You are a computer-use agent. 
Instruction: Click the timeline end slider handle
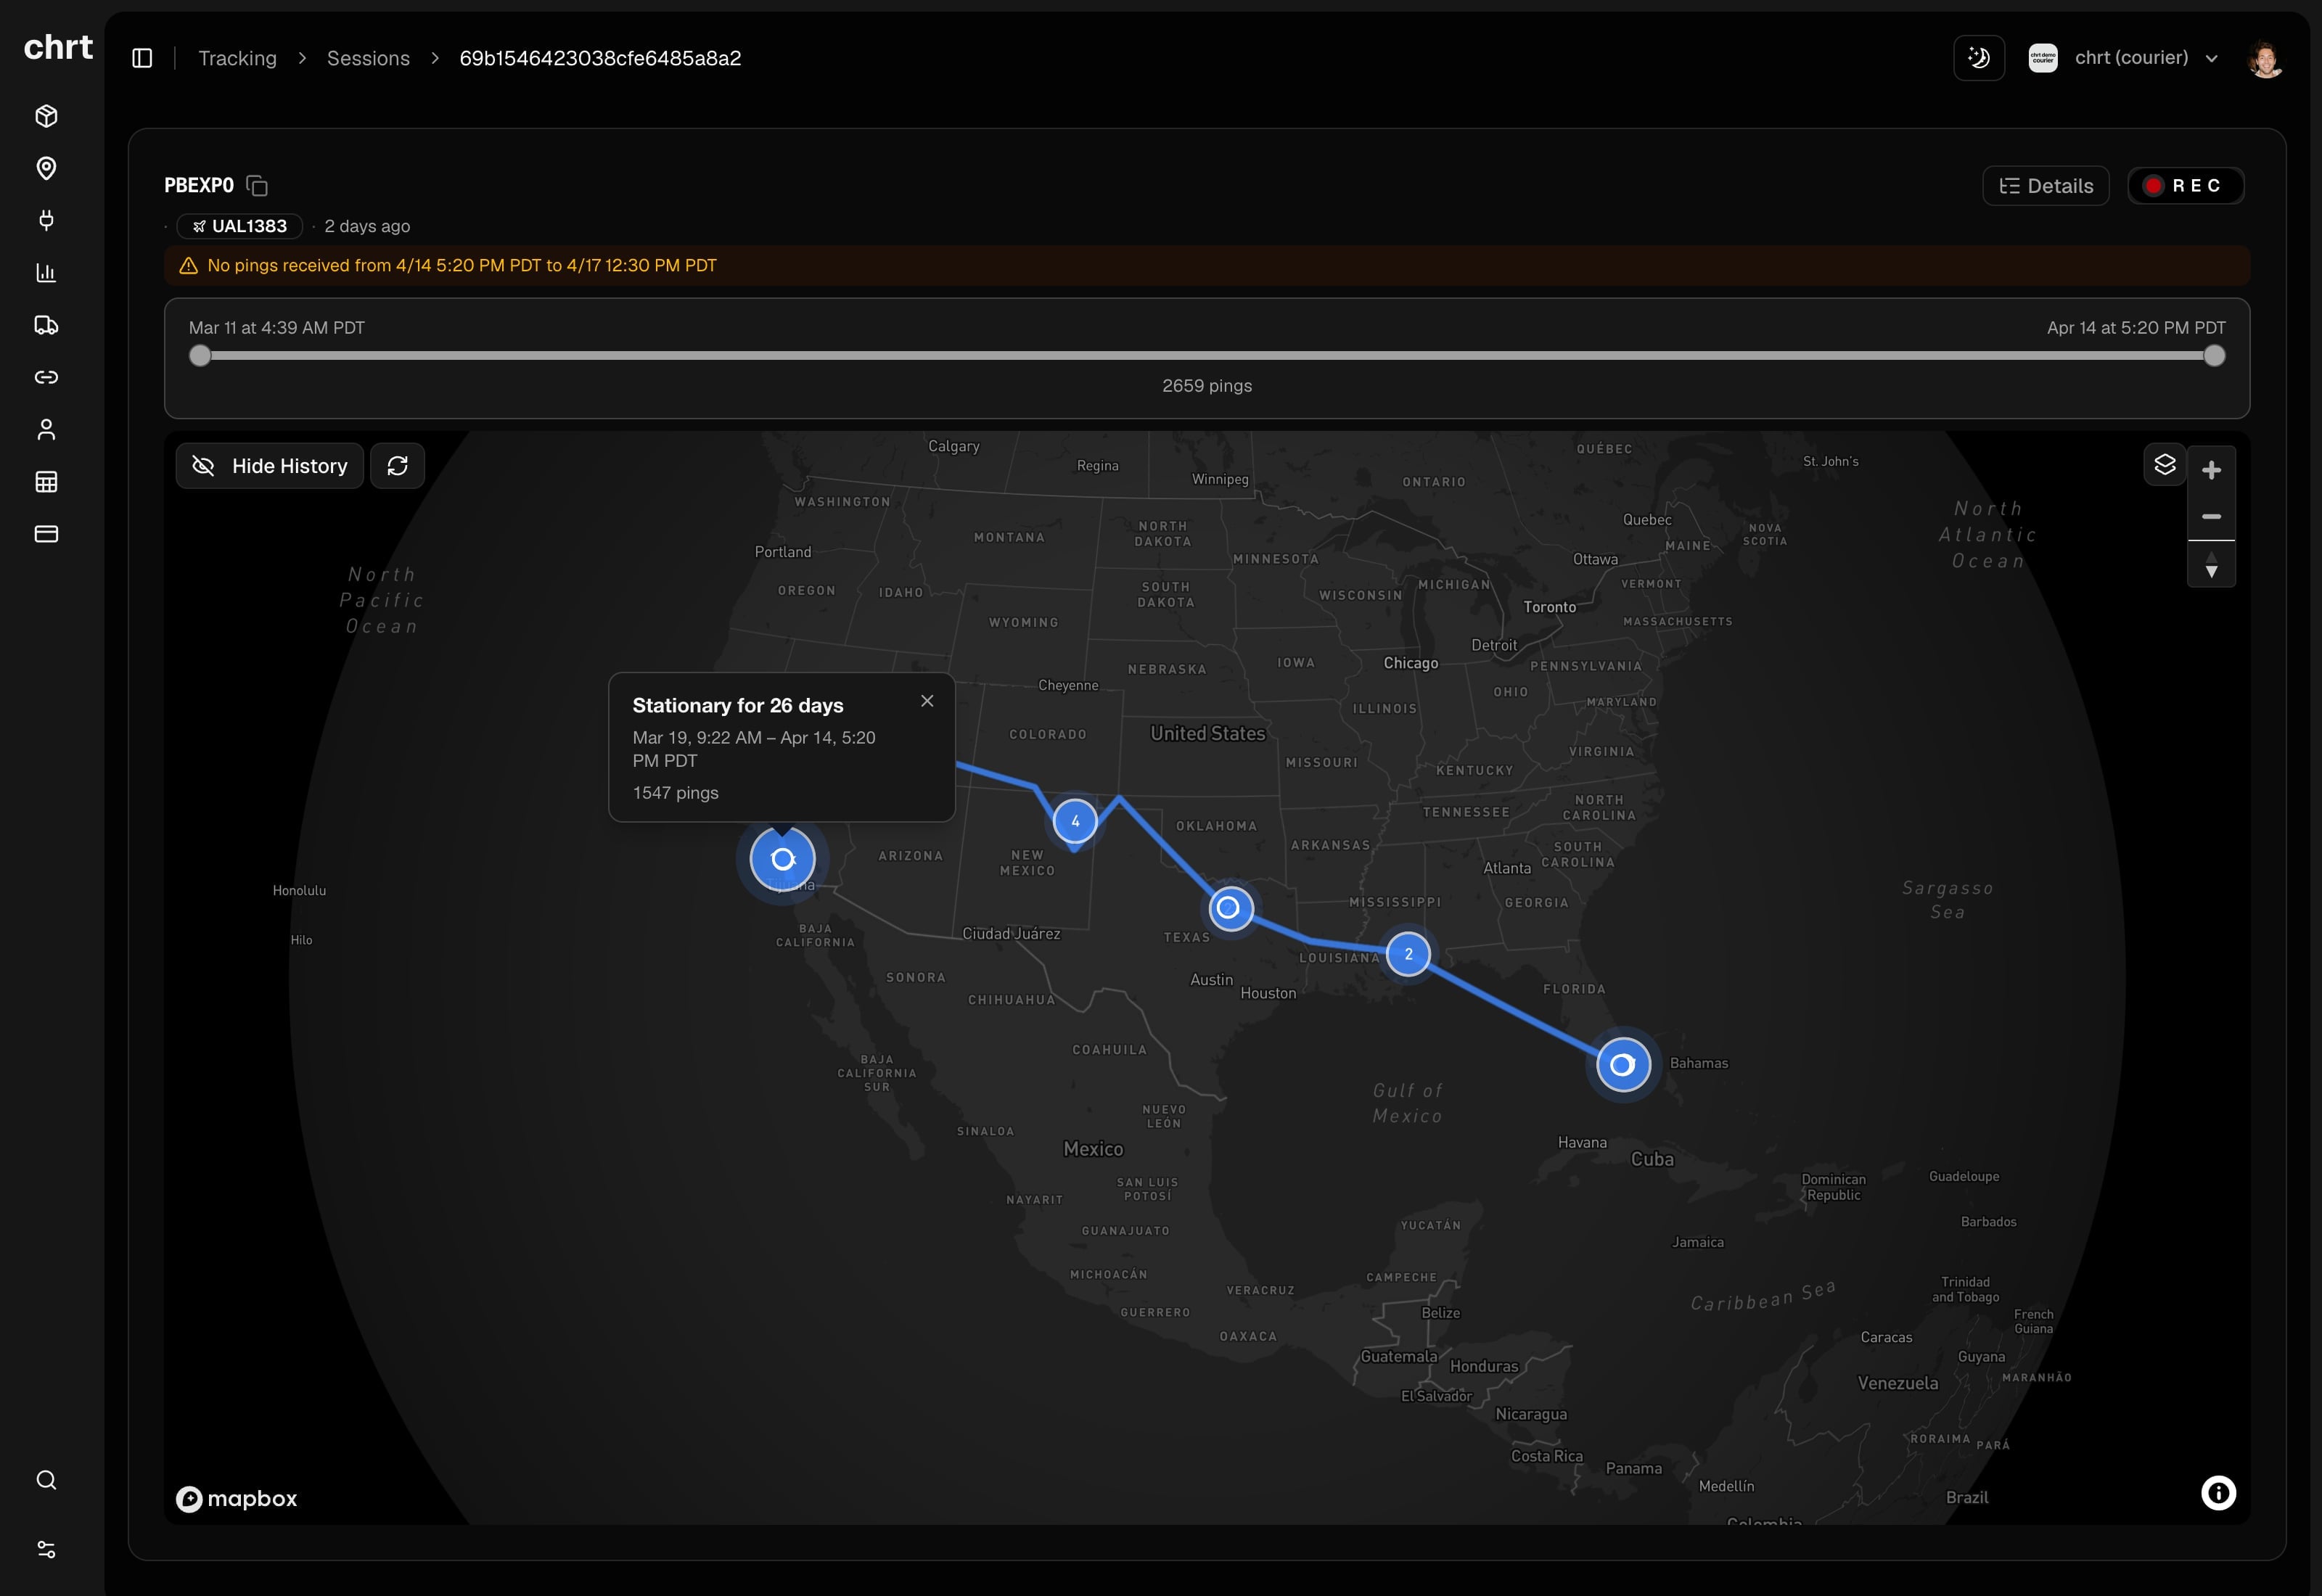point(2215,356)
